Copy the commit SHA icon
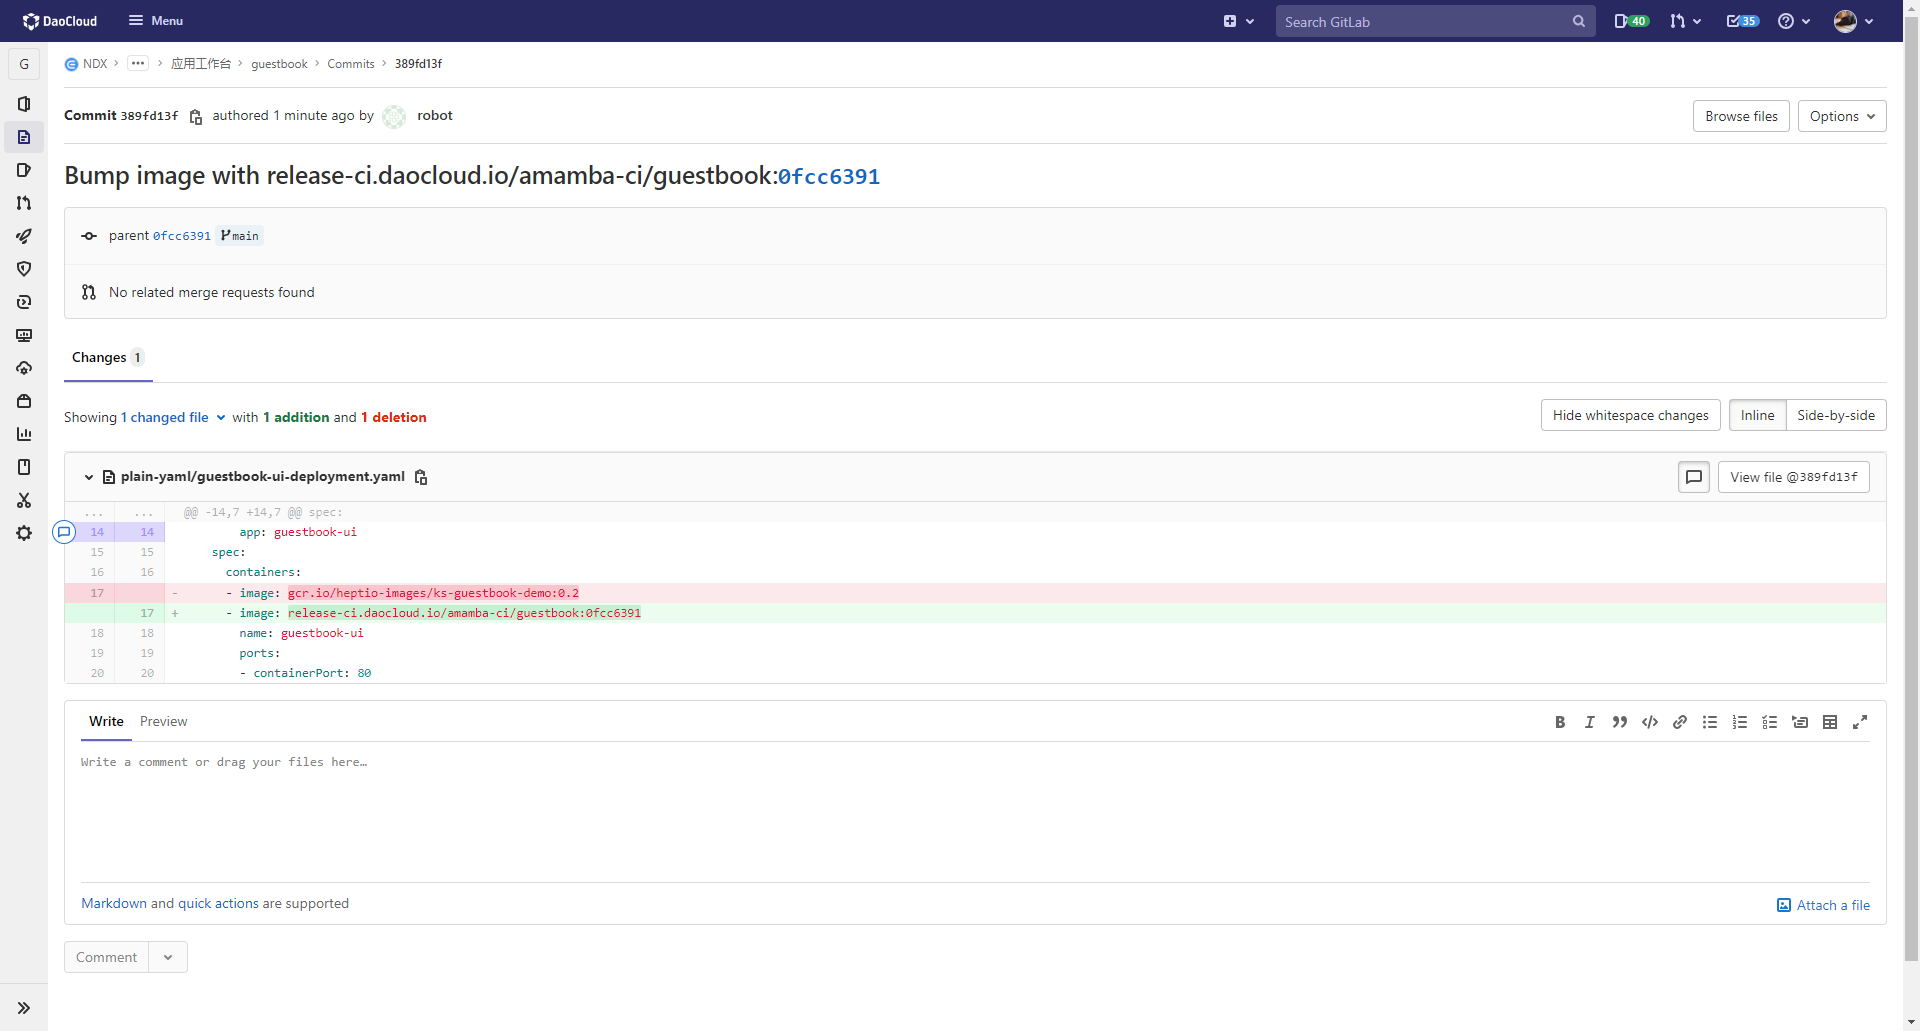This screenshot has width=1920, height=1031. click(x=196, y=117)
